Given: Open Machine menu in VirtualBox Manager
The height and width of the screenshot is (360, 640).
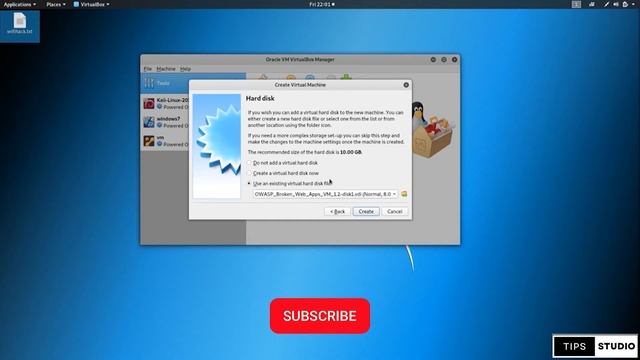Looking at the screenshot, I should [x=166, y=69].
